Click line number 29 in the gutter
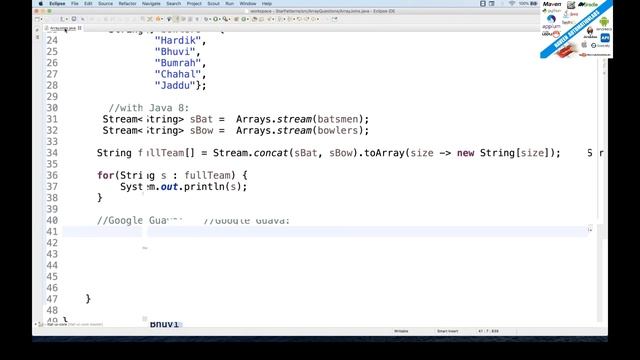 [x=52, y=97]
